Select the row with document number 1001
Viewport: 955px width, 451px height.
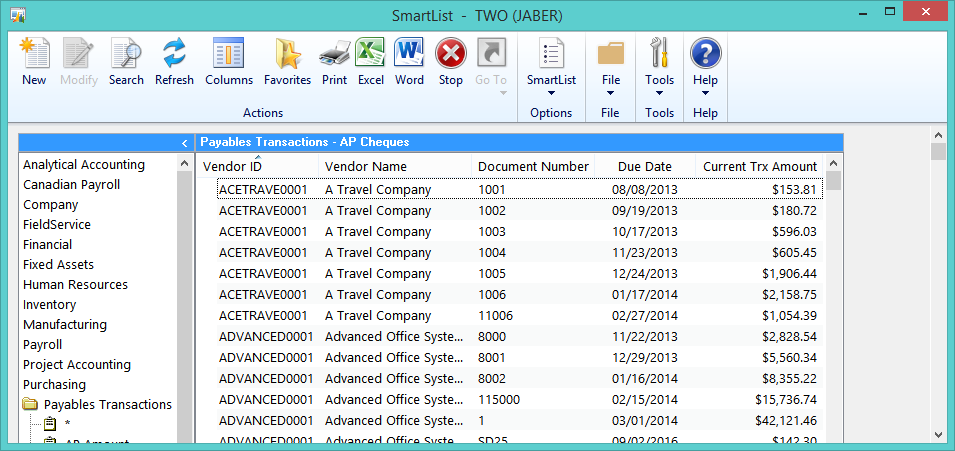520,190
